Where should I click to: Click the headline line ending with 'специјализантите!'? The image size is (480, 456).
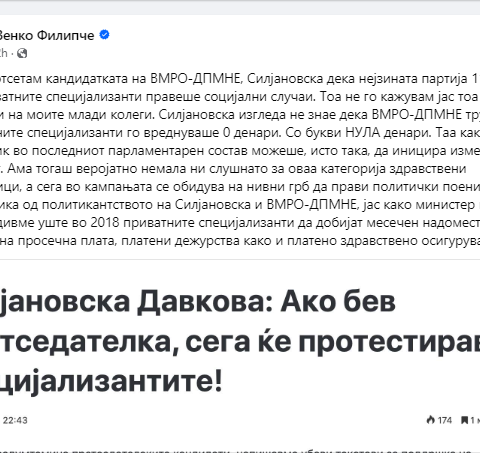tap(111, 381)
